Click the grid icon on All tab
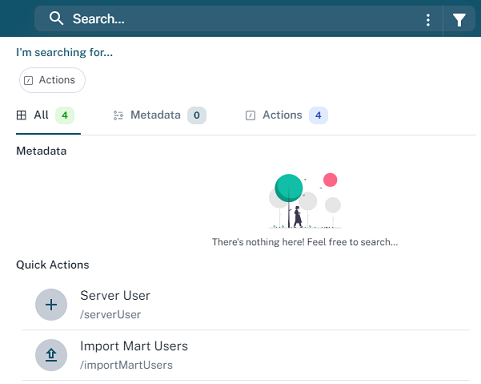Screen dimensions: 481x384 (x=21, y=115)
